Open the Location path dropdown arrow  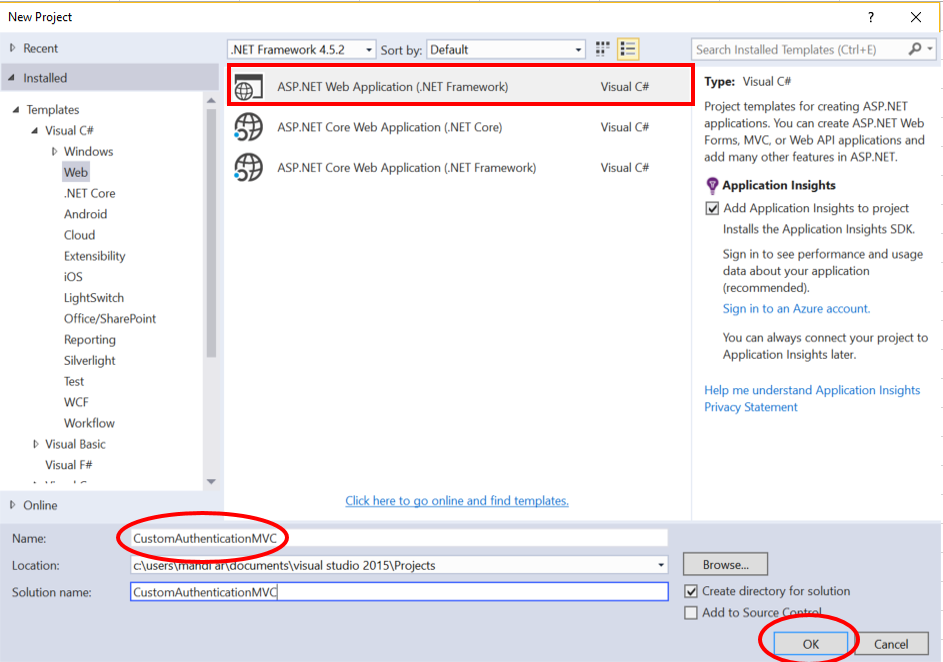point(661,565)
